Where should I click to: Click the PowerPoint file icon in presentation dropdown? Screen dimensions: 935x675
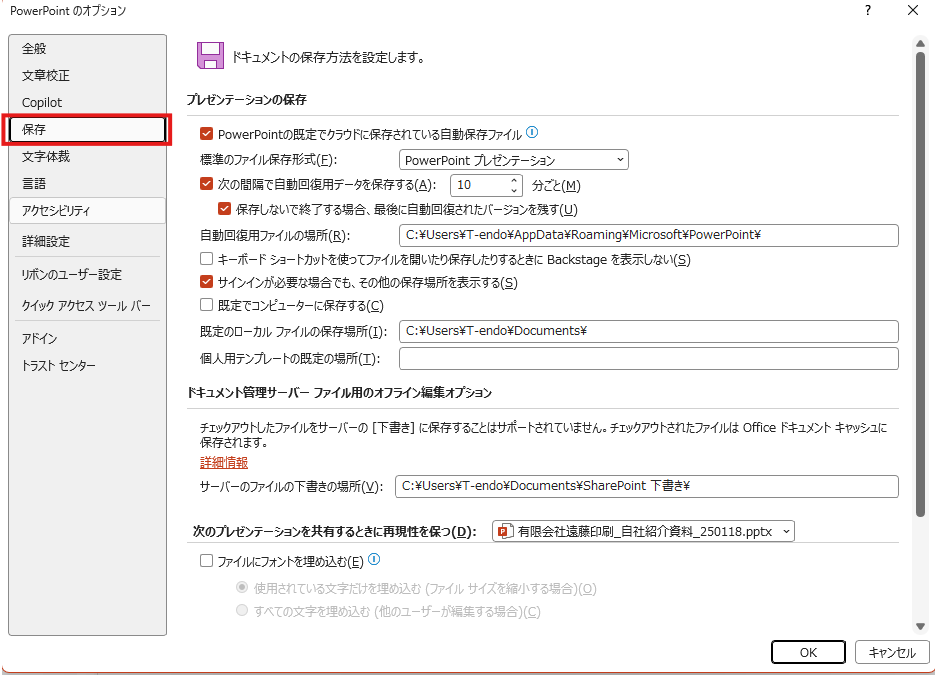point(504,532)
